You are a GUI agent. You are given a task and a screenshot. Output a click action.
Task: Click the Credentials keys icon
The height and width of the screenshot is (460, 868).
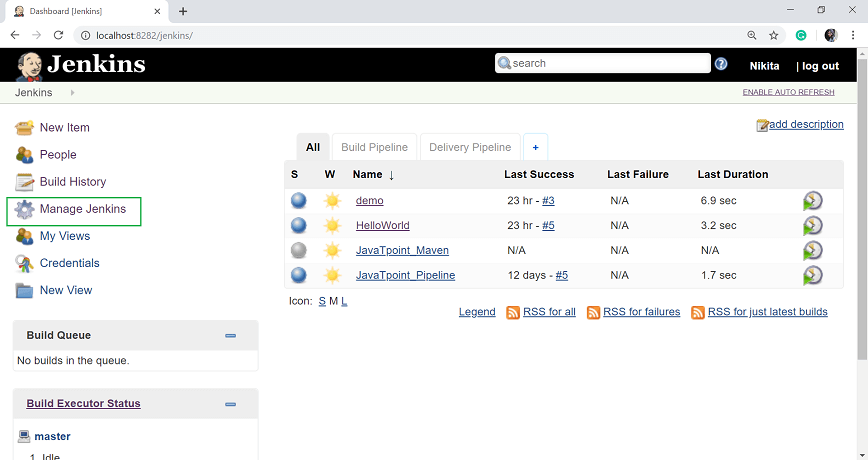[x=24, y=263]
